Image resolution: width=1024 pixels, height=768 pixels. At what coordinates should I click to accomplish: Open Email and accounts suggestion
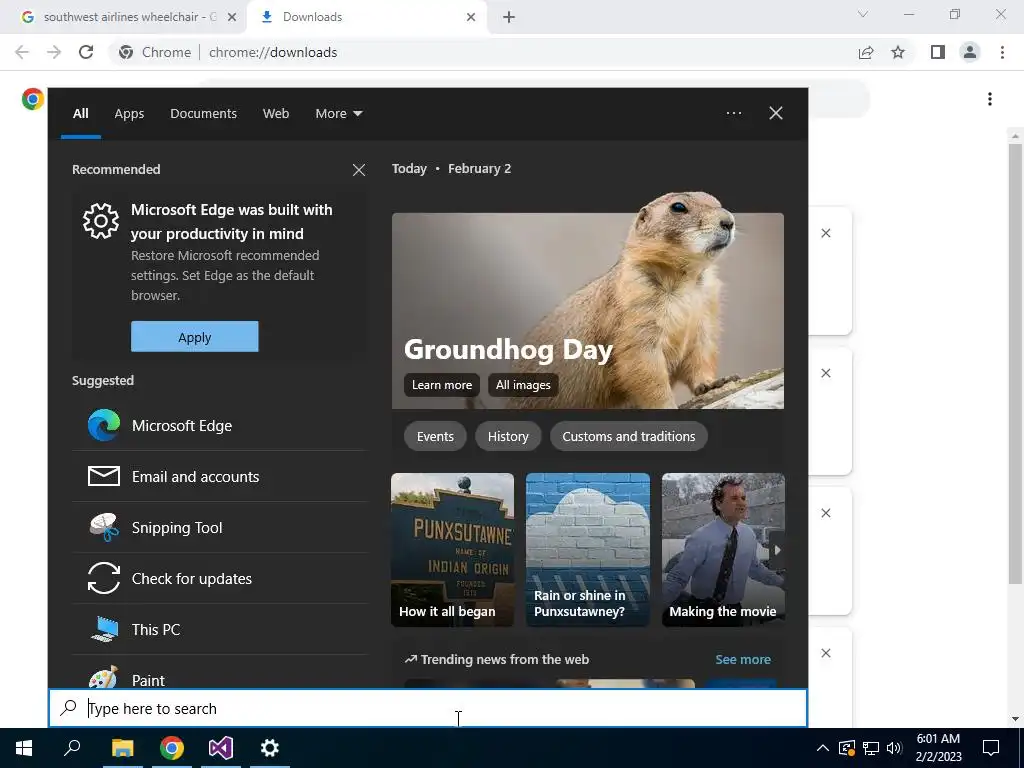tap(220, 477)
